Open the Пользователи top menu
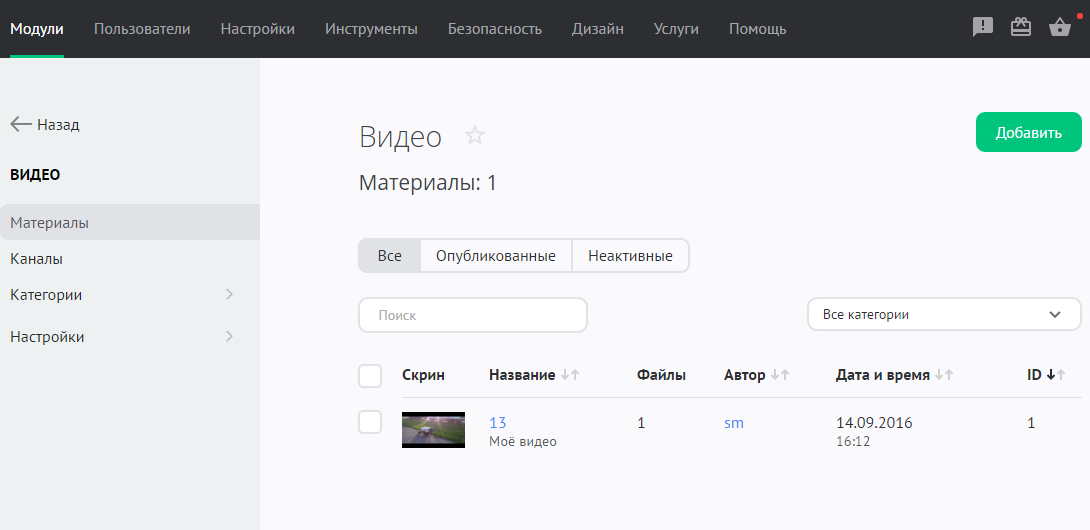The width and height of the screenshot is (1090, 530). 142,29
